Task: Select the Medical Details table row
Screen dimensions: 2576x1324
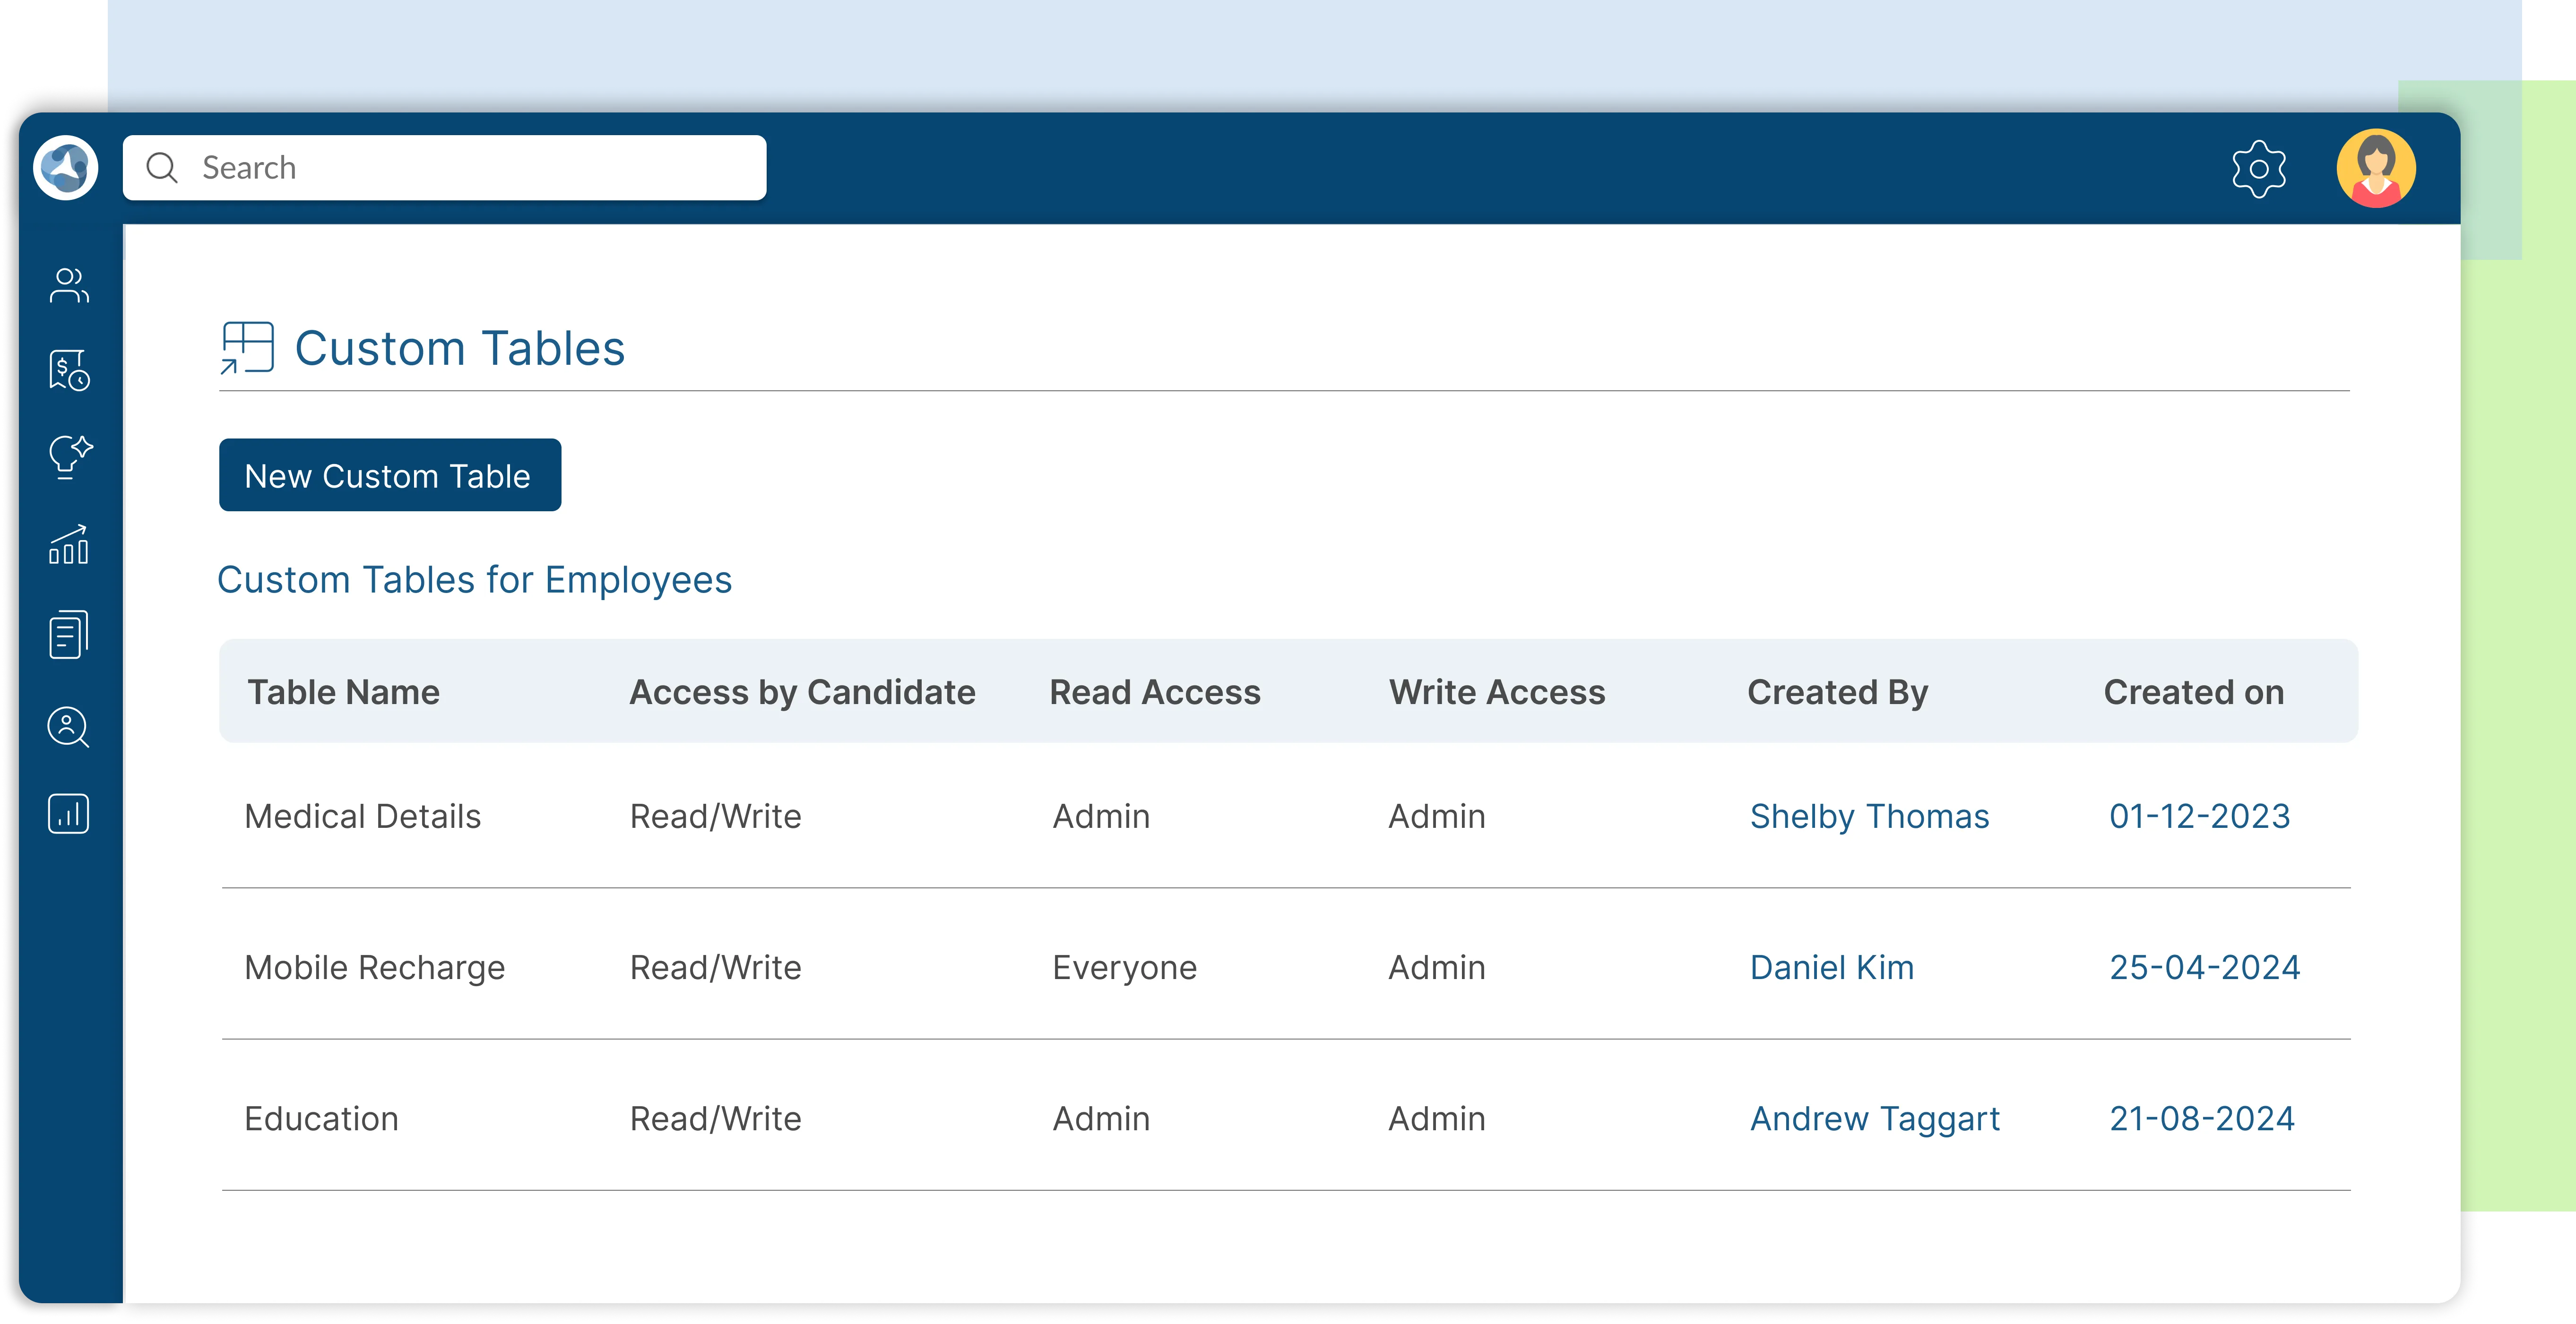Action: pos(362,816)
